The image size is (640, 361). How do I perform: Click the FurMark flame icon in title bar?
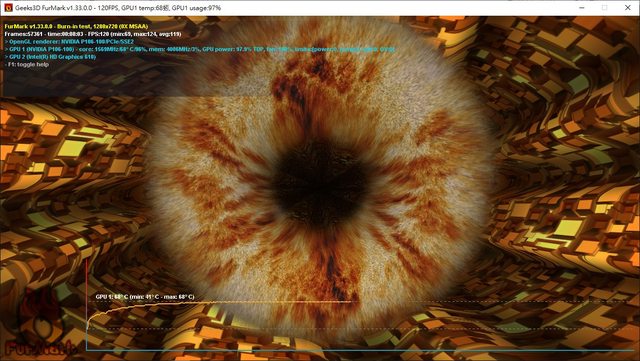(x=8, y=8)
